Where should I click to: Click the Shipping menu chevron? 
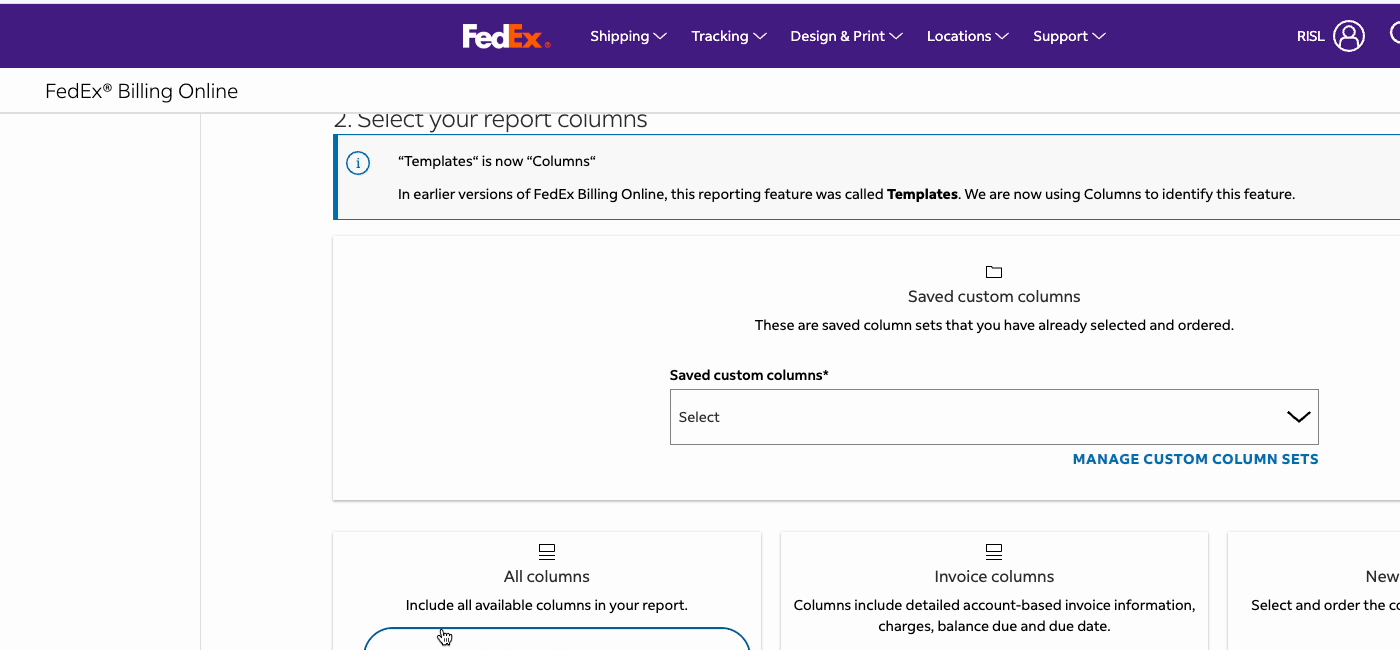point(660,36)
